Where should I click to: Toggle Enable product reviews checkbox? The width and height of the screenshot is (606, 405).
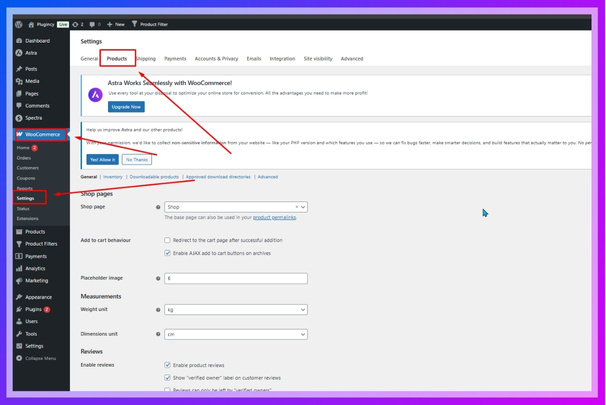point(167,365)
